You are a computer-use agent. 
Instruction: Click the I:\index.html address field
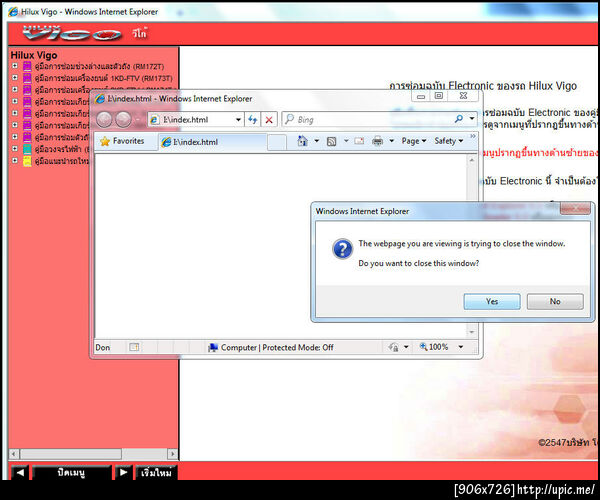tap(191, 120)
